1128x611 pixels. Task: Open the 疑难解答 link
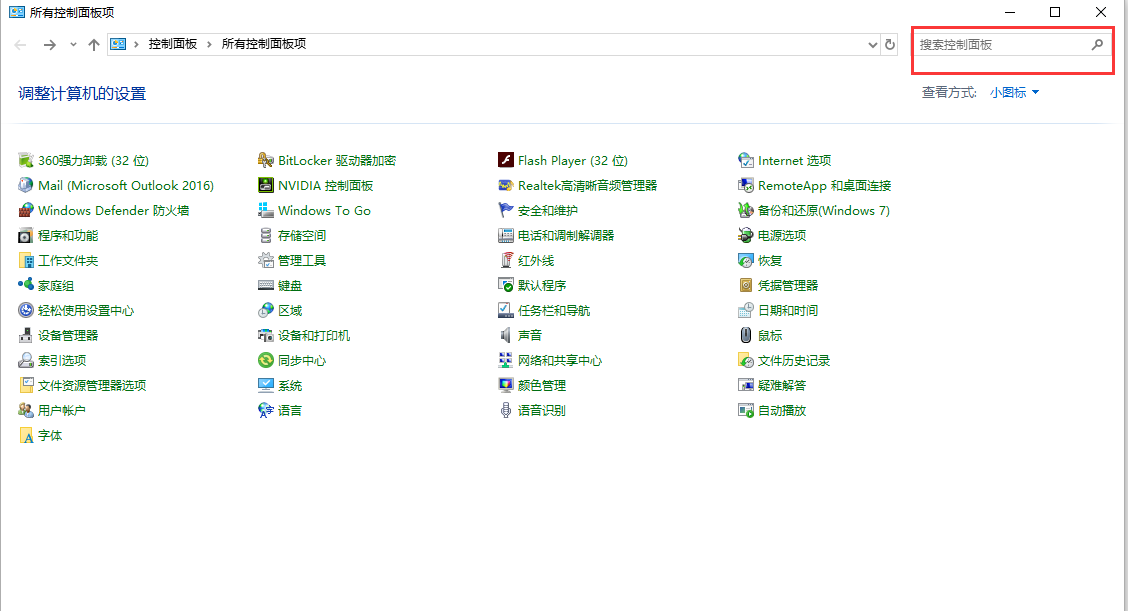[x=782, y=386]
